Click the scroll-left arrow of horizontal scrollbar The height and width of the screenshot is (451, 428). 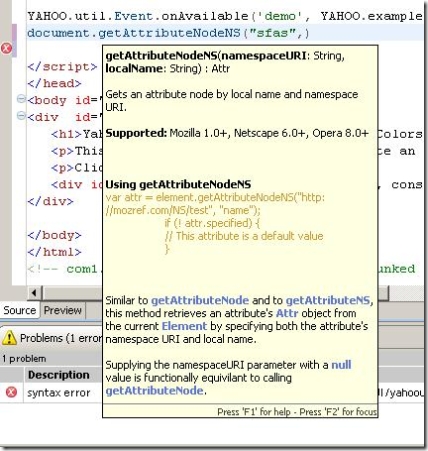pos(34,293)
